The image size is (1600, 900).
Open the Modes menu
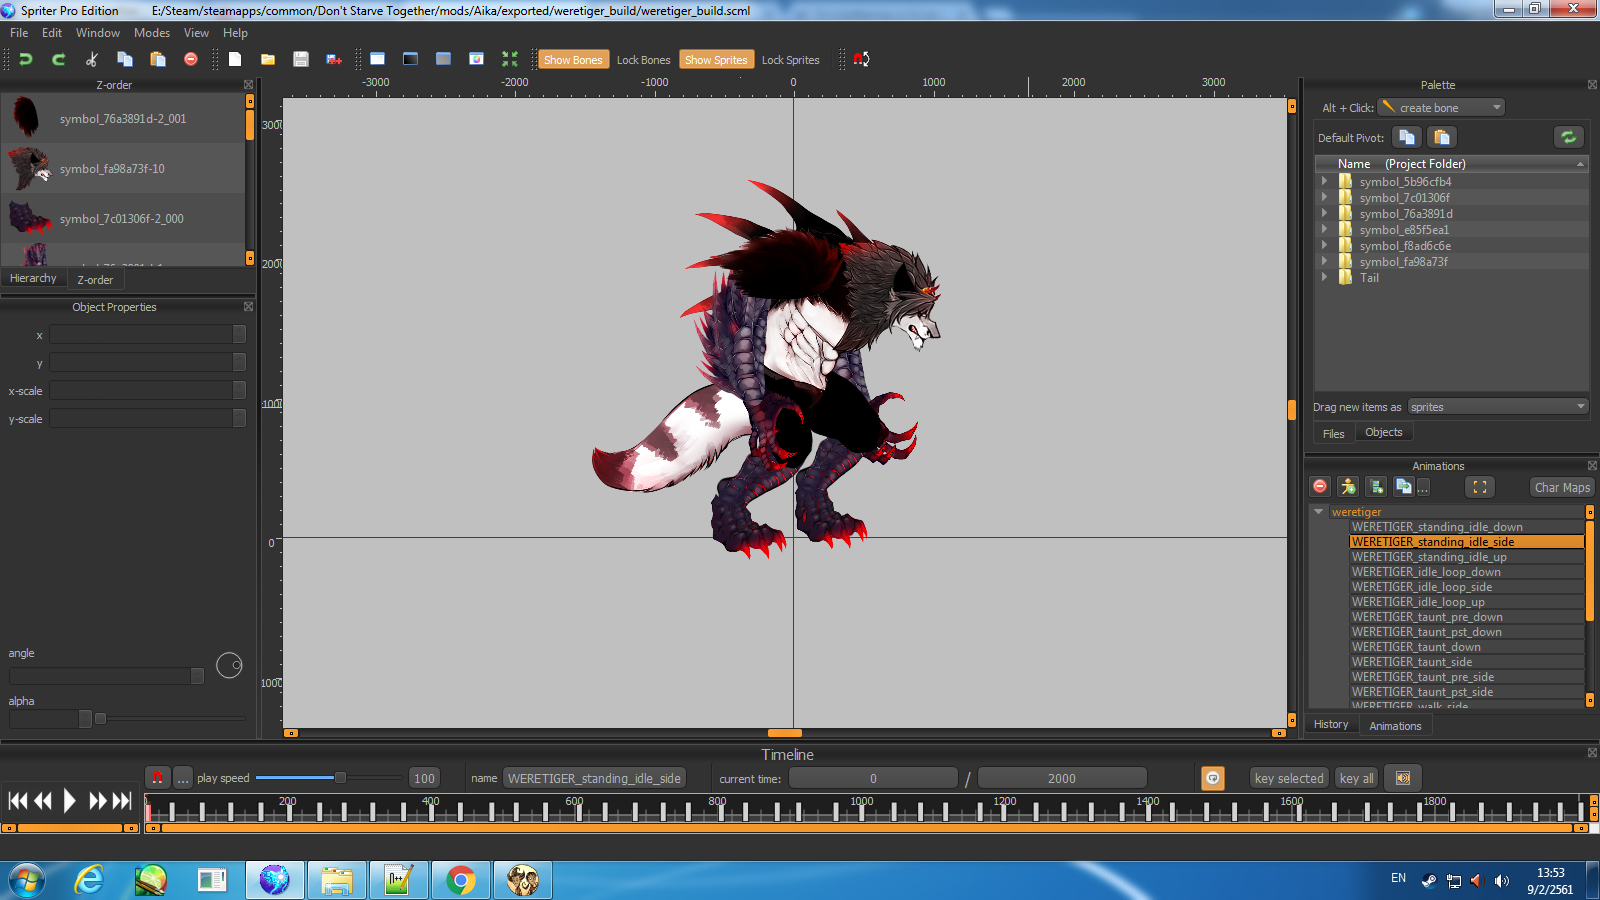pyautogui.click(x=152, y=33)
